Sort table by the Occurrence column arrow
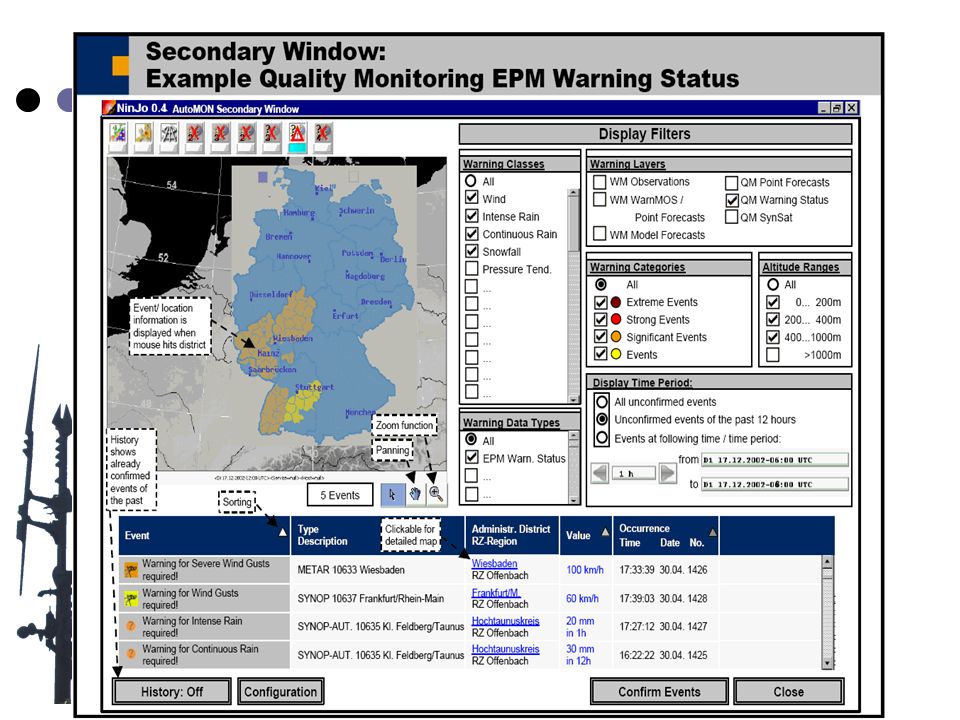 [x=713, y=531]
